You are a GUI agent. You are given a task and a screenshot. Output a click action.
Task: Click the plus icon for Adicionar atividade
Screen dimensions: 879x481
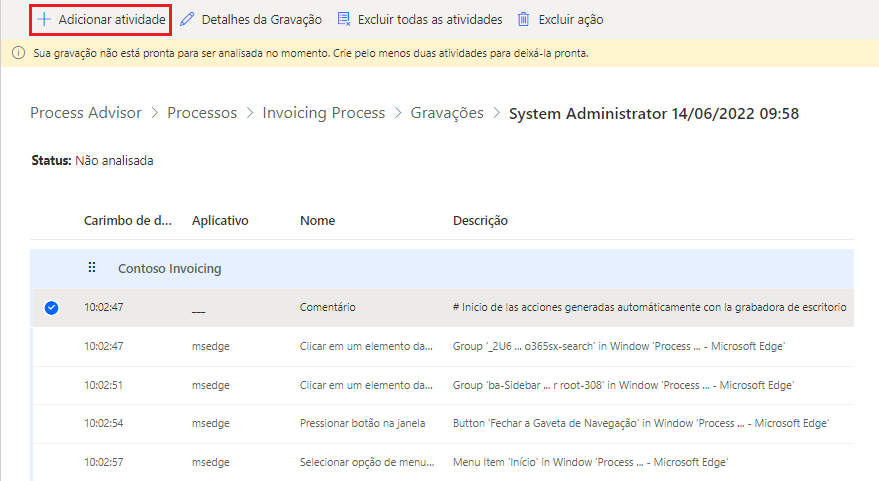coord(44,19)
